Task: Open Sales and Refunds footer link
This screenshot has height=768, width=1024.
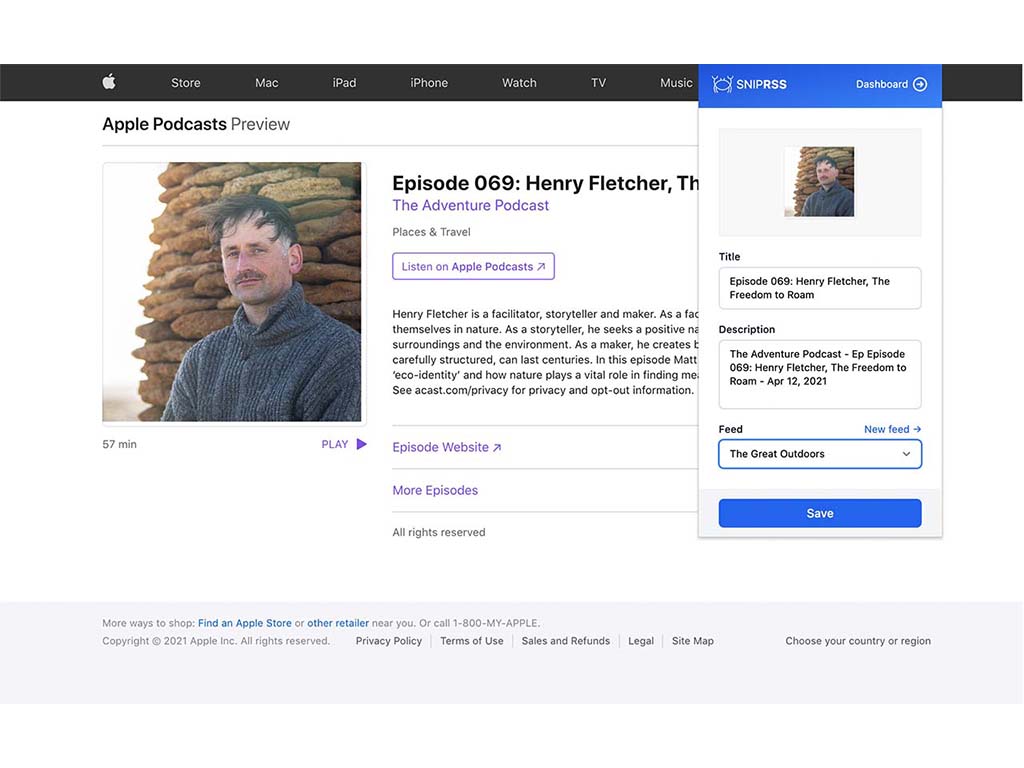Action: tap(566, 641)
